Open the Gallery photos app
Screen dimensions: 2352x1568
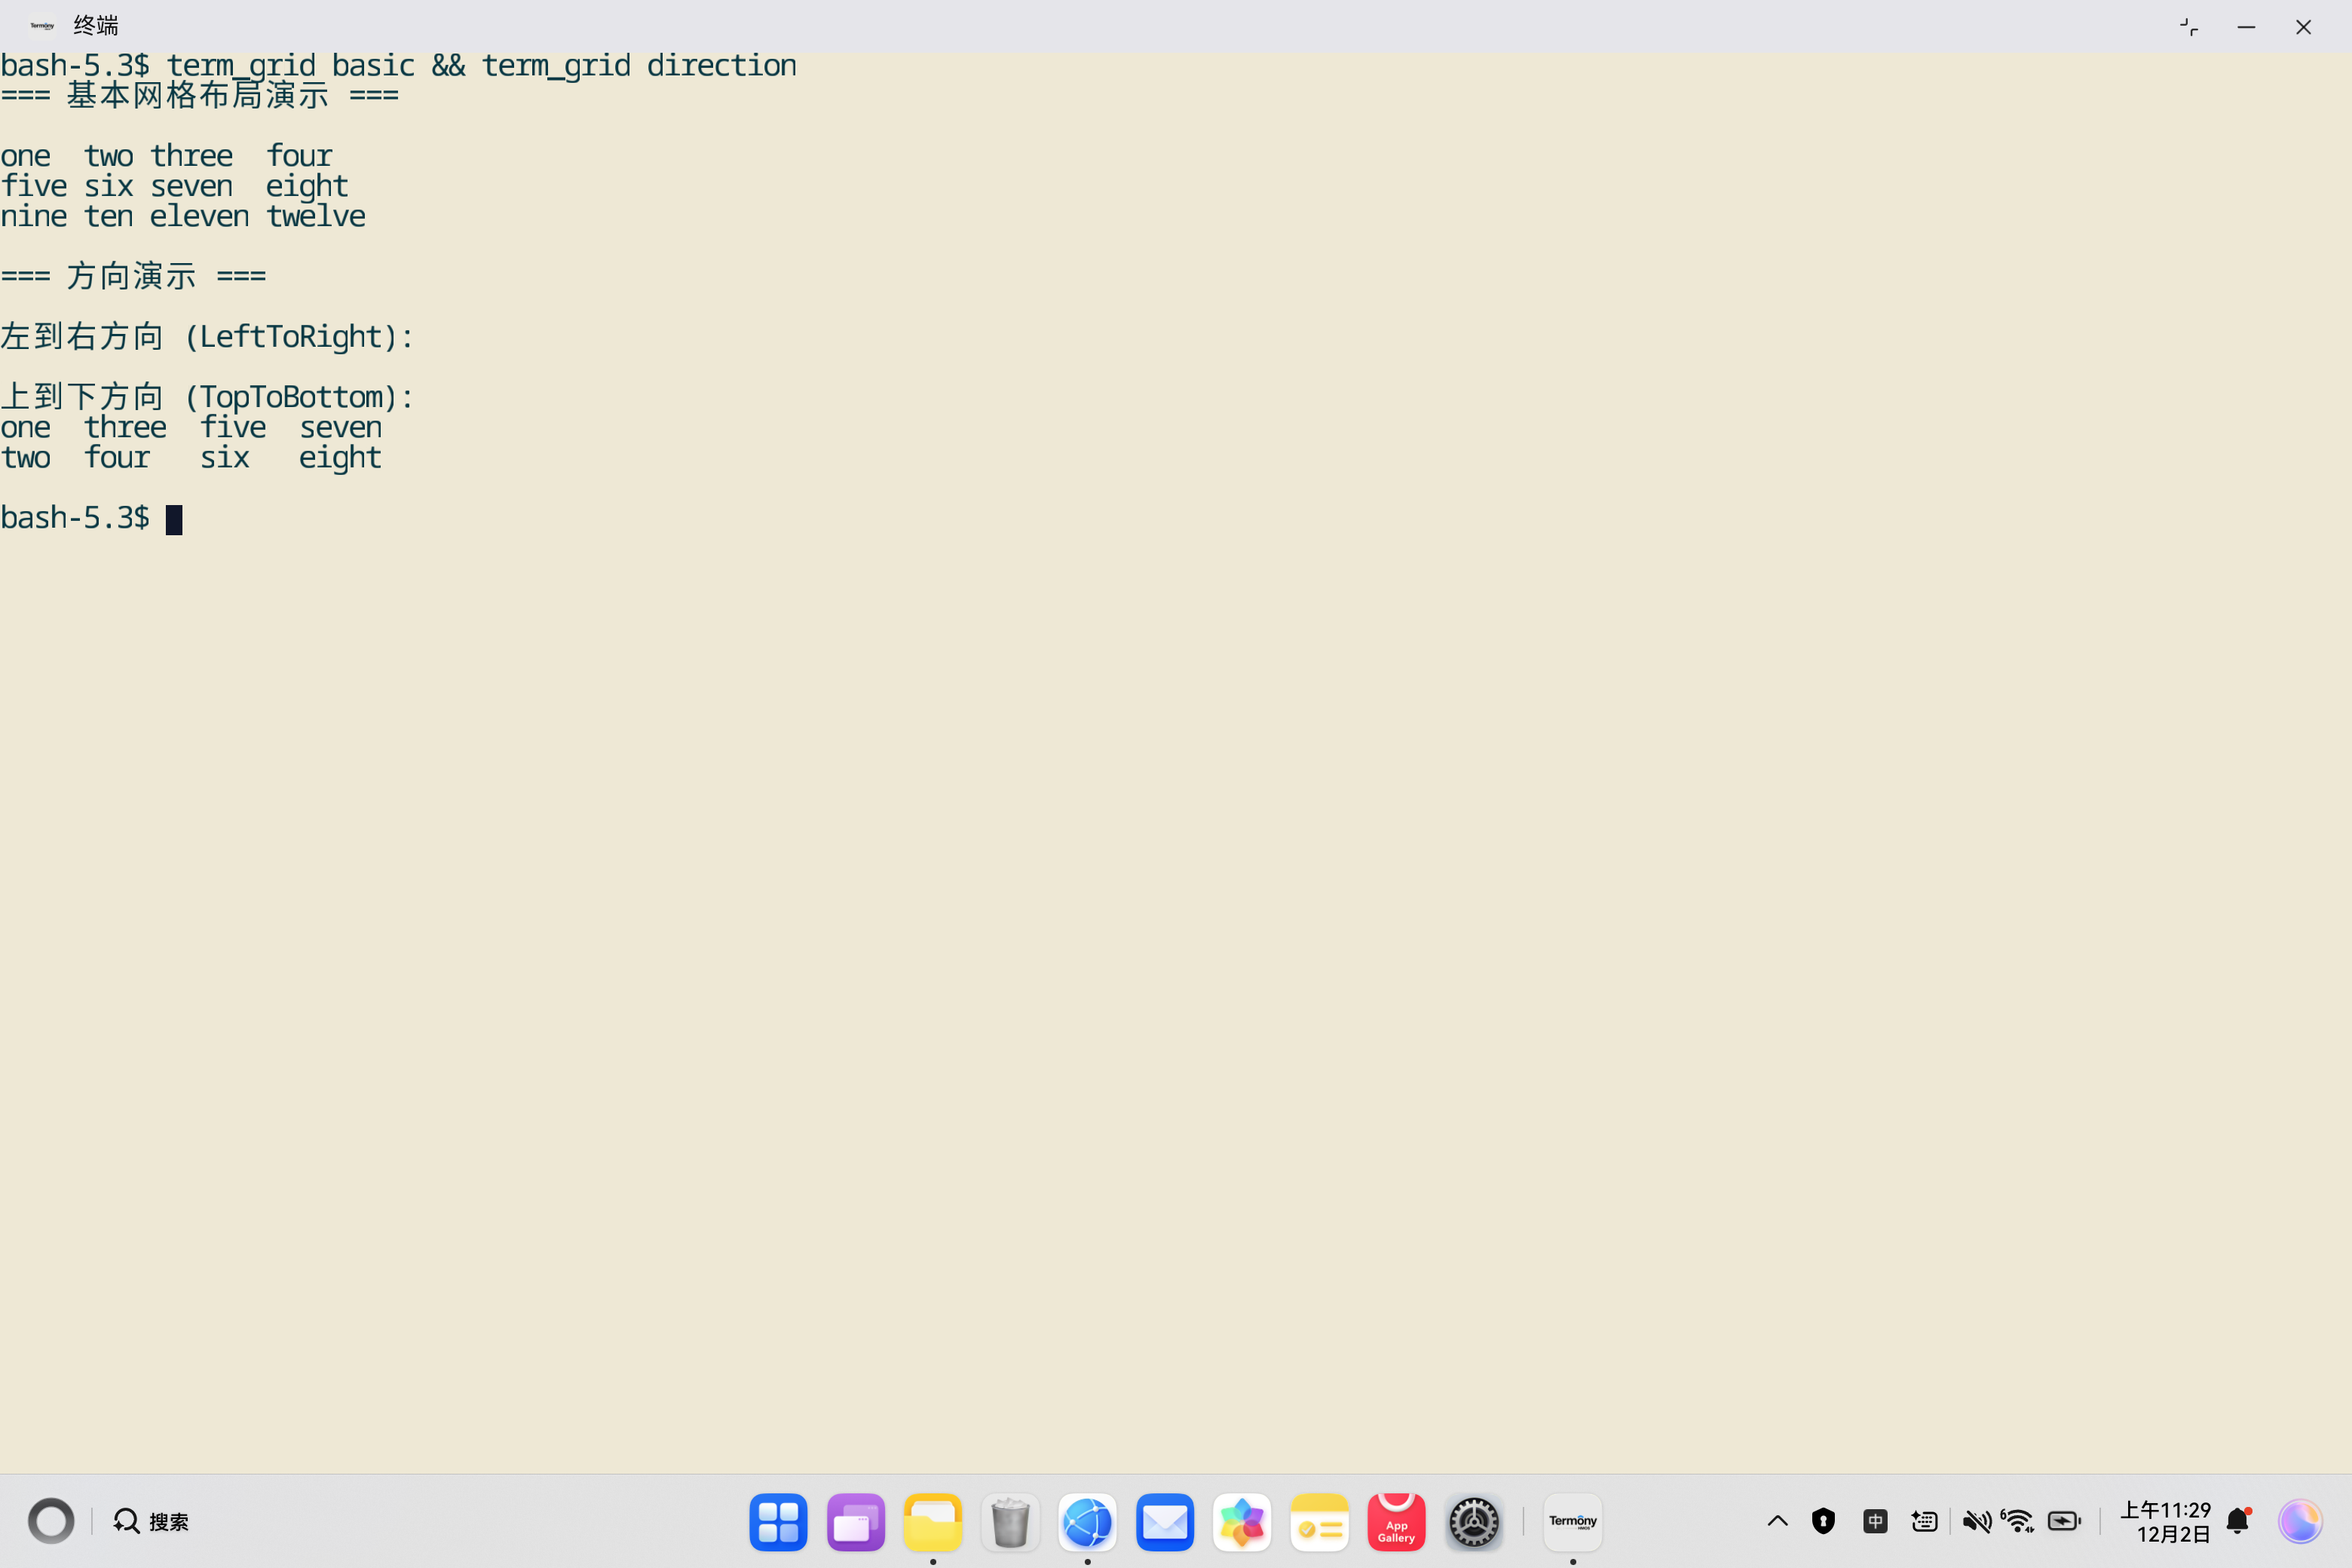tap(1241, 1521)
